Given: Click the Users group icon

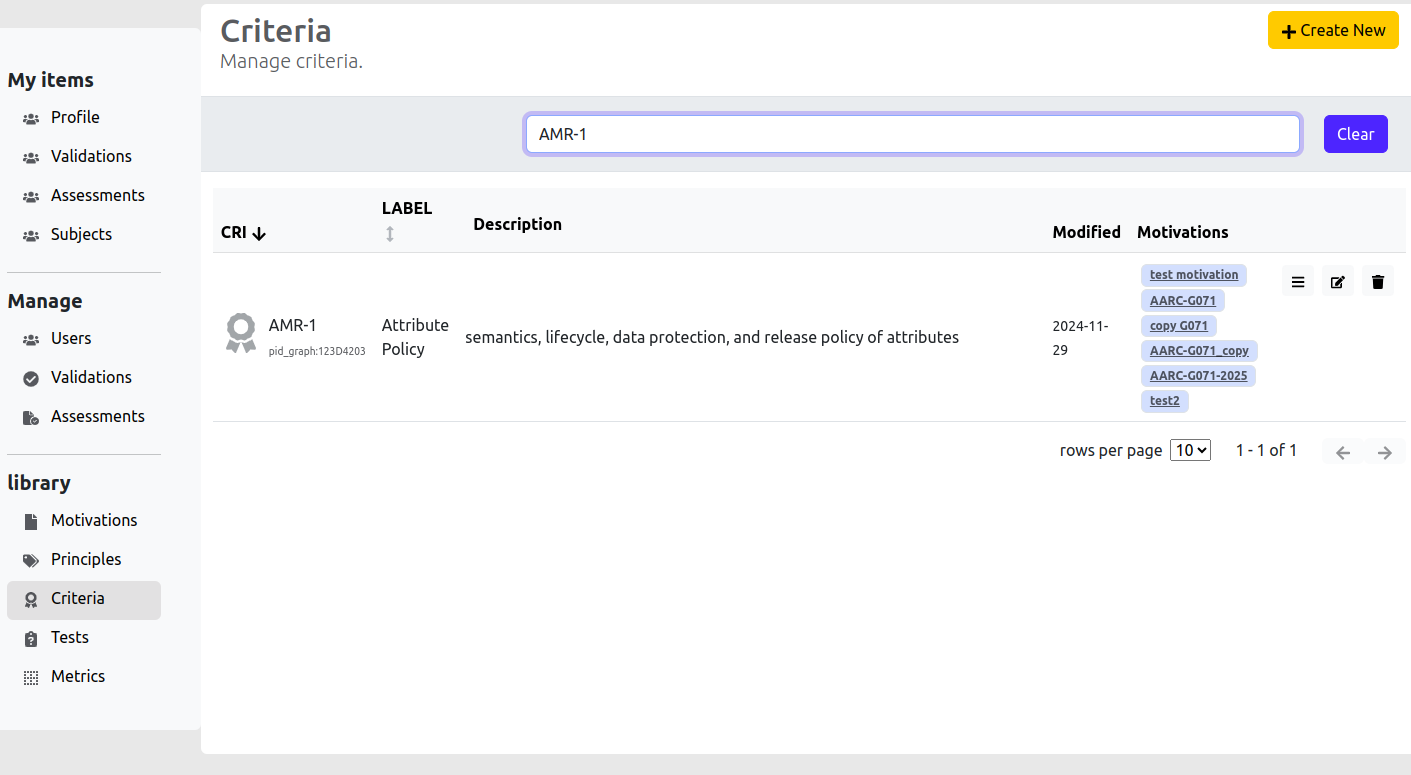Looking at the screenshot, I should (x=31, y=339).
